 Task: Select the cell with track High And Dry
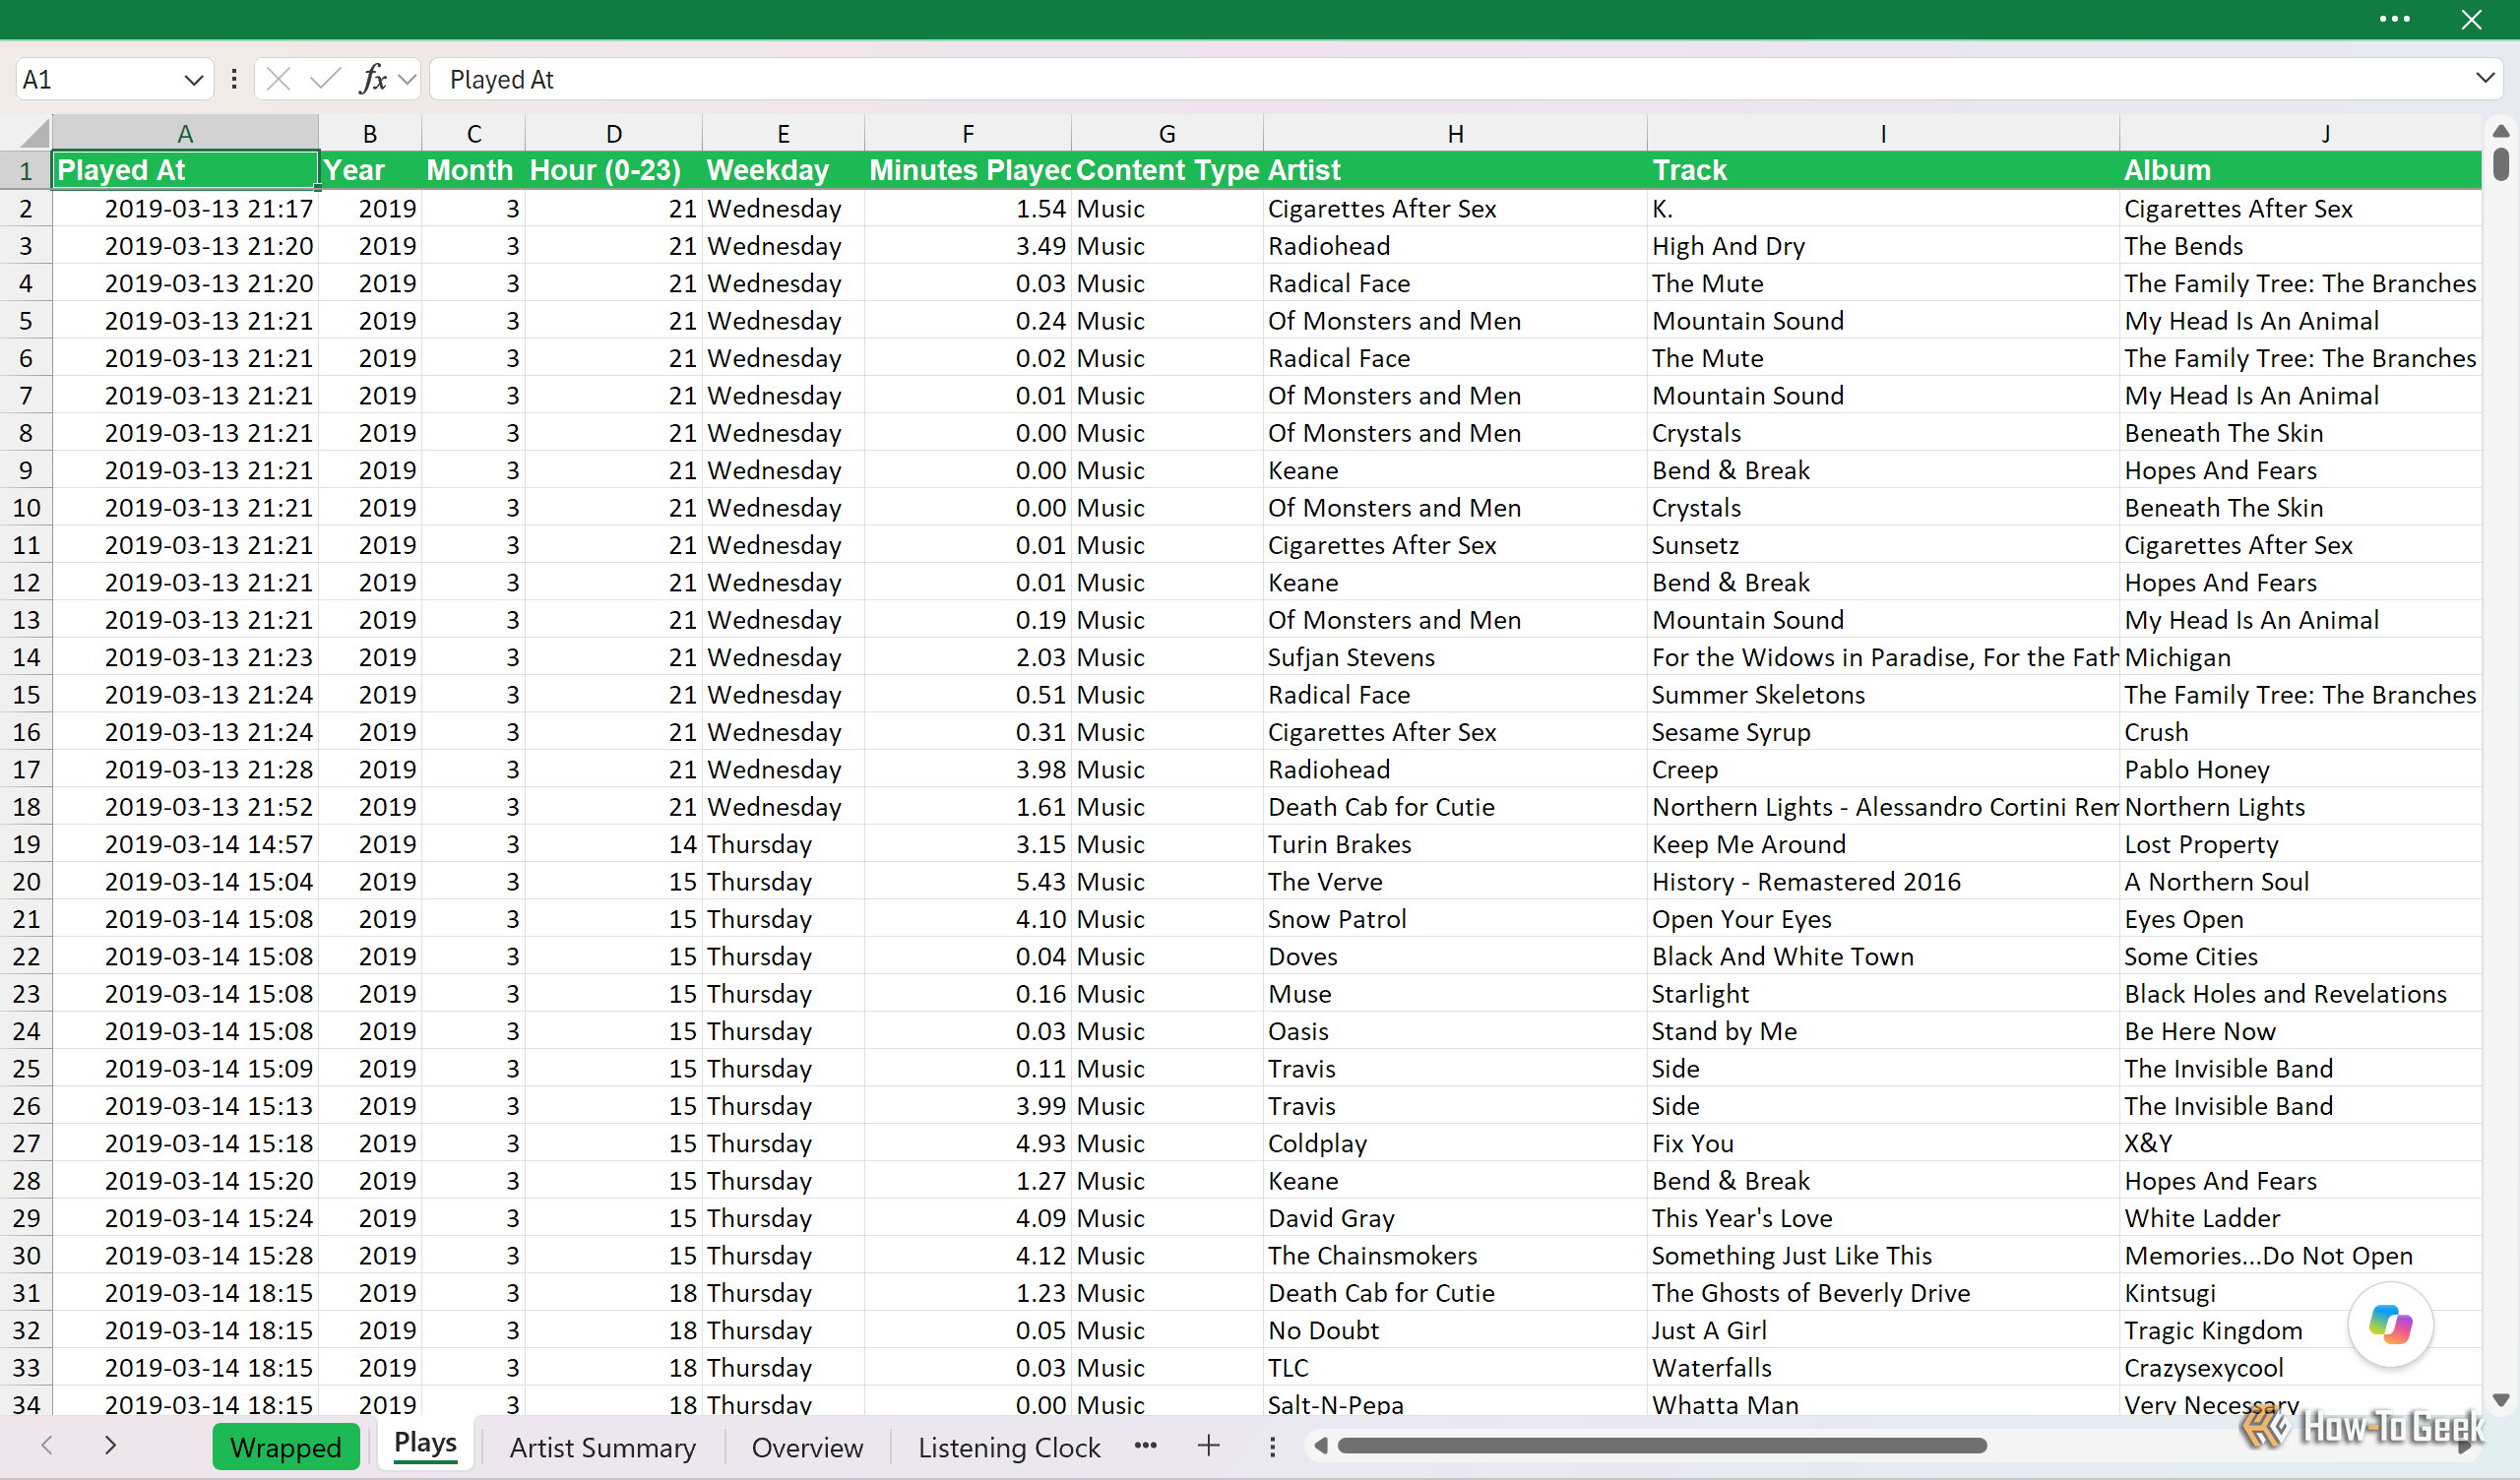point(1883,246)
